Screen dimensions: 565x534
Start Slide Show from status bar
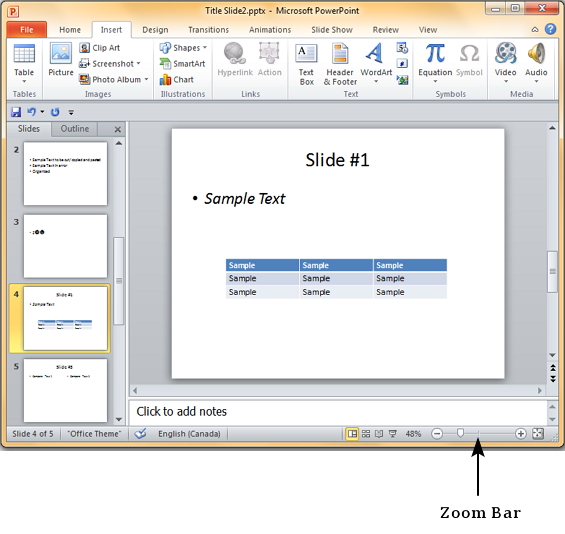click(392, 433)
